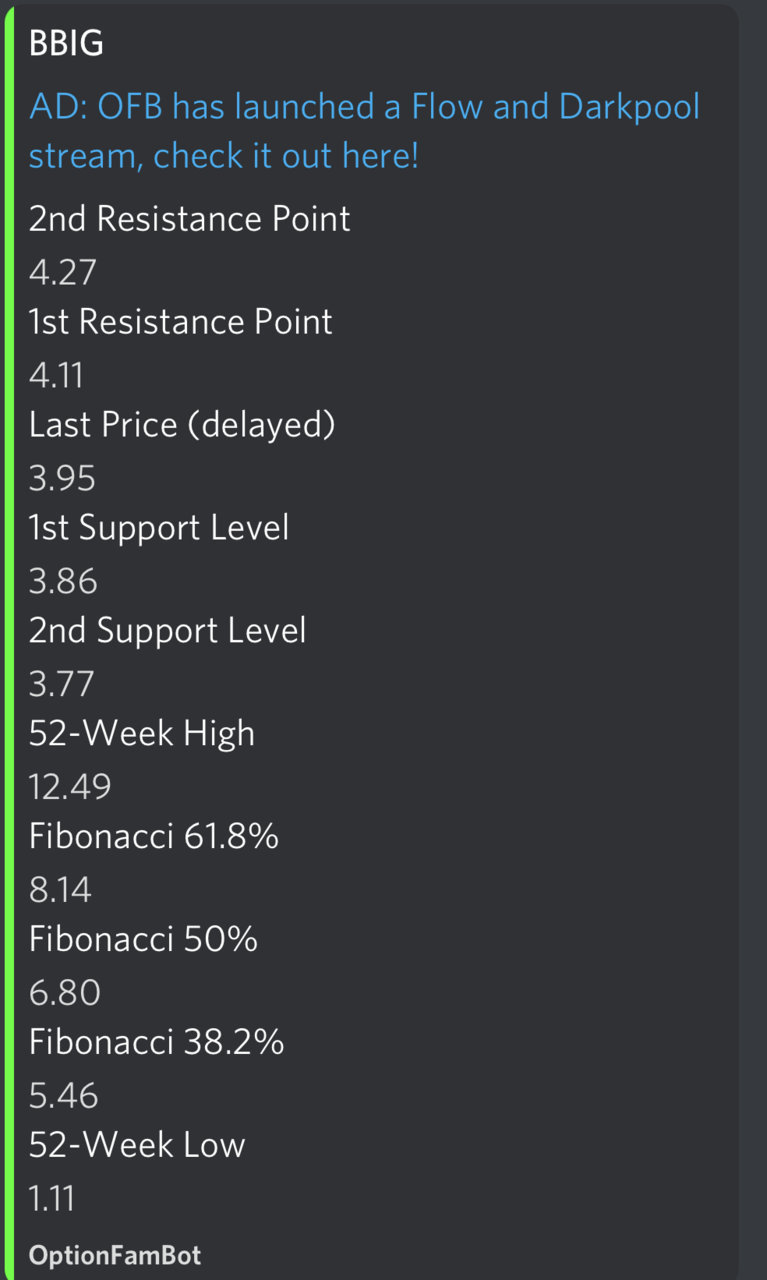This screenshot has height=1280, width=767.
Task: Select the Fibonacci 38.2% label
Action: pos(157,1042)
